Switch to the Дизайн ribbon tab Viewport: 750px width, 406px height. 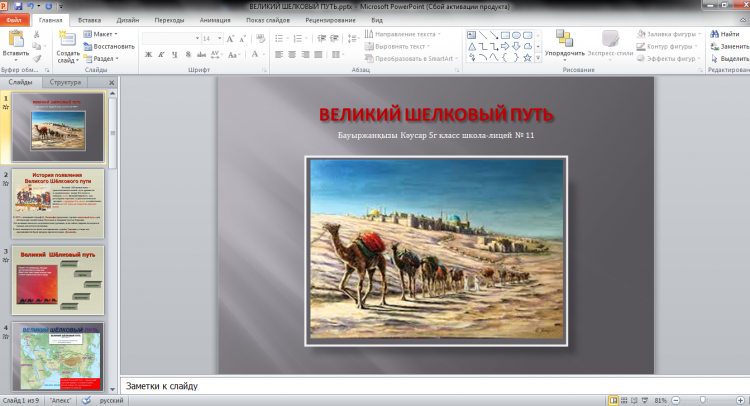click(x=127, y=20)
